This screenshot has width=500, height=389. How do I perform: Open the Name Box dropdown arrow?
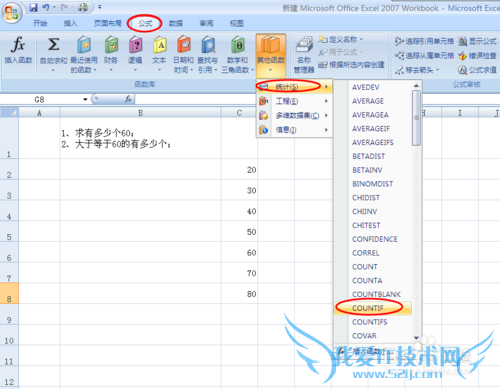(x=85, y=99)
